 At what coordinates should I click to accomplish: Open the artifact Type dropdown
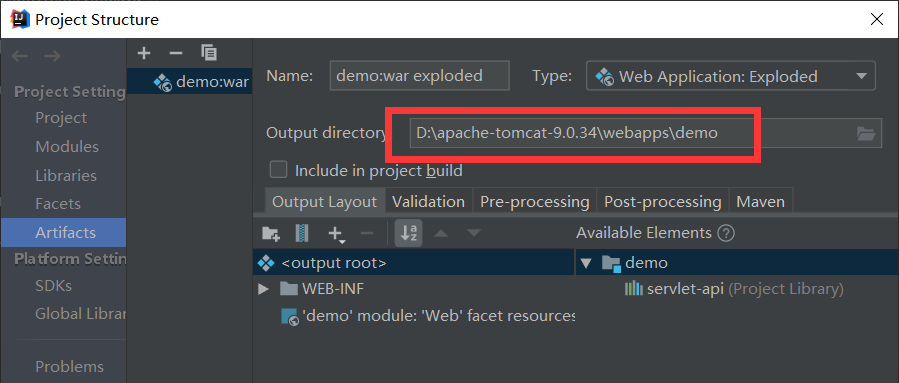[730, 76]
